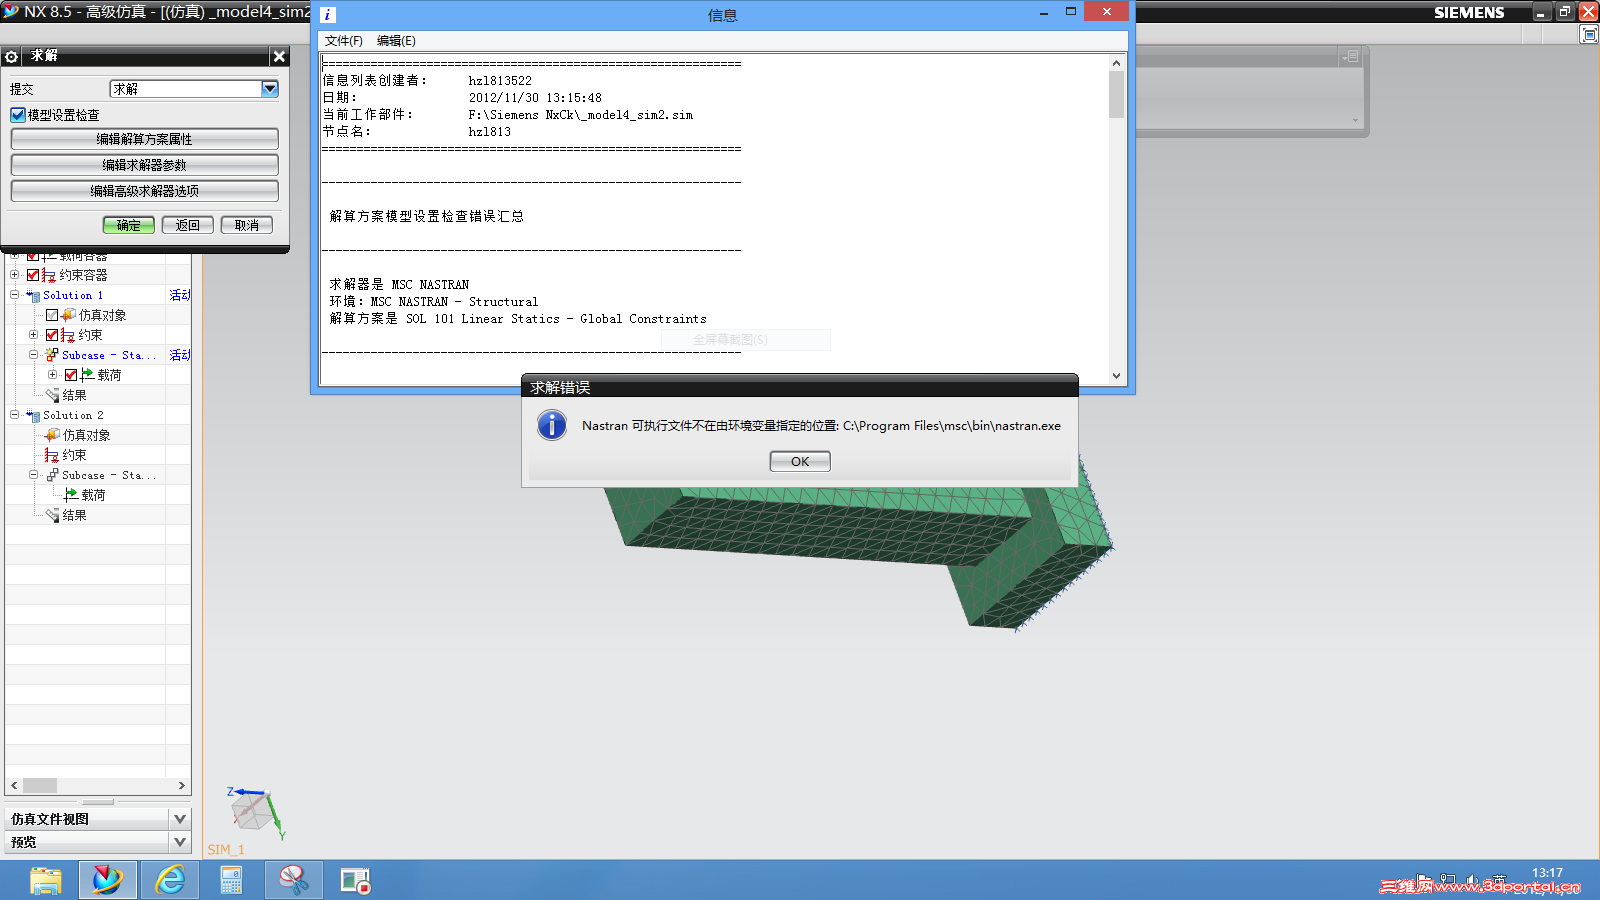Click the Solution 1 icon in the tree
The height and width of the screenshot is (900, 1600).
pos(33,295)
